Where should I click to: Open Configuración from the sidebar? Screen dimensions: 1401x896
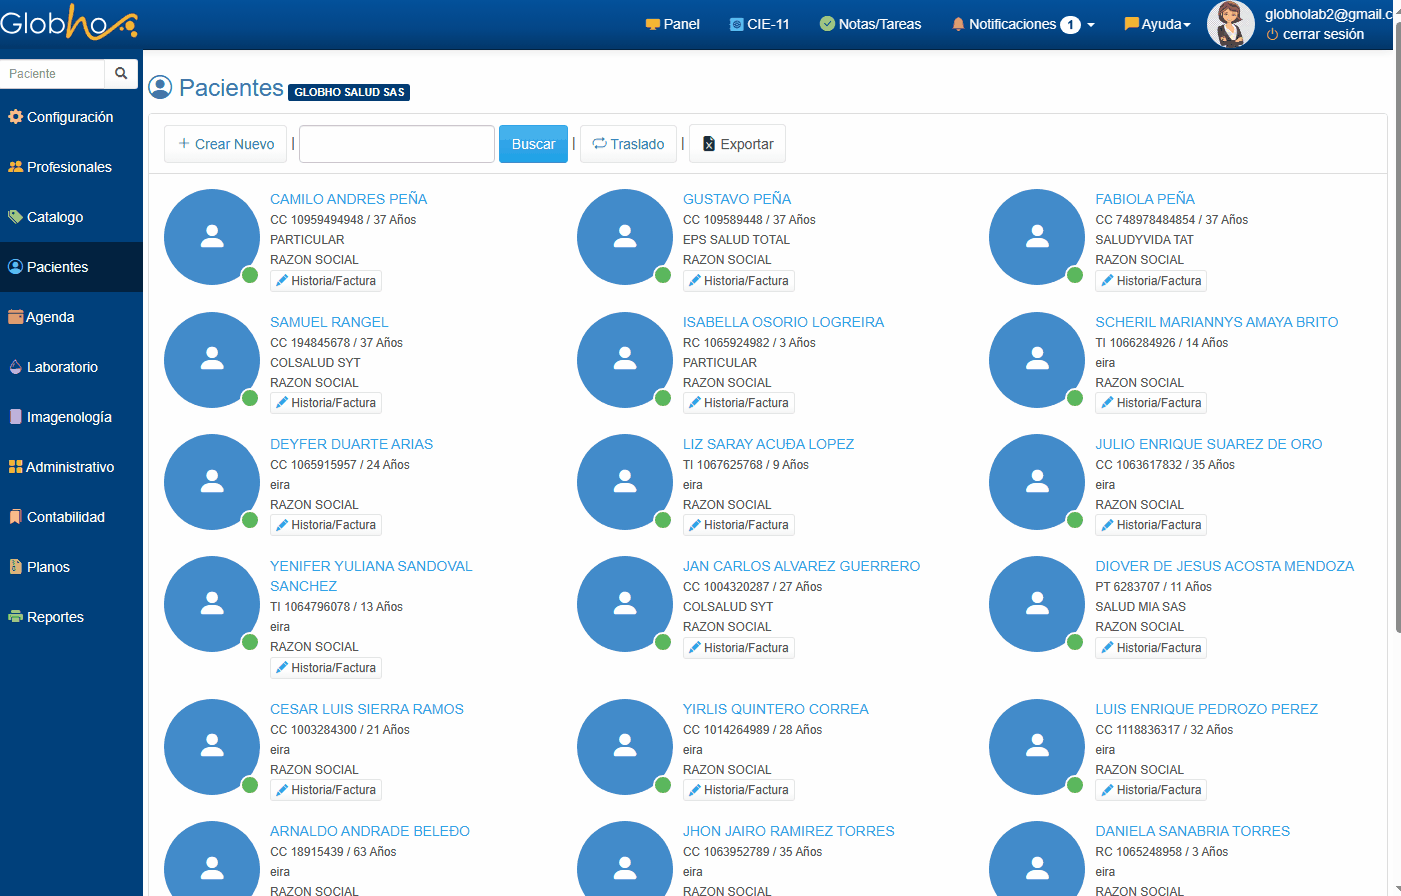[69, 117]
